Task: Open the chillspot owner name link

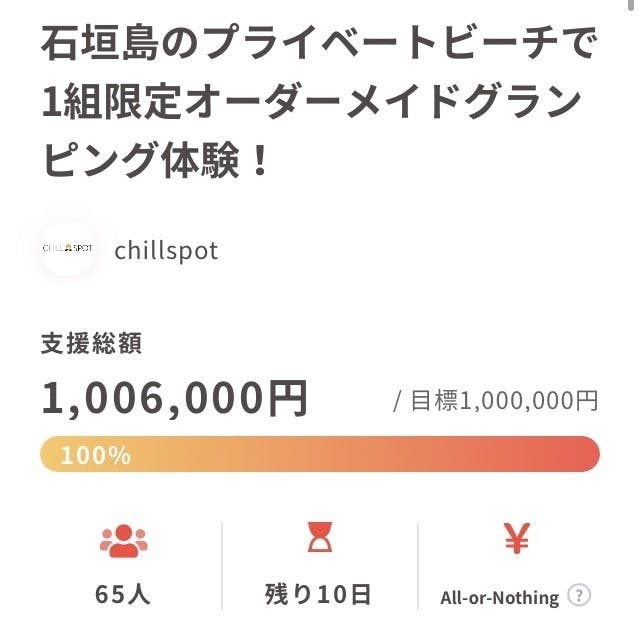Action: (x=166, y=249)
